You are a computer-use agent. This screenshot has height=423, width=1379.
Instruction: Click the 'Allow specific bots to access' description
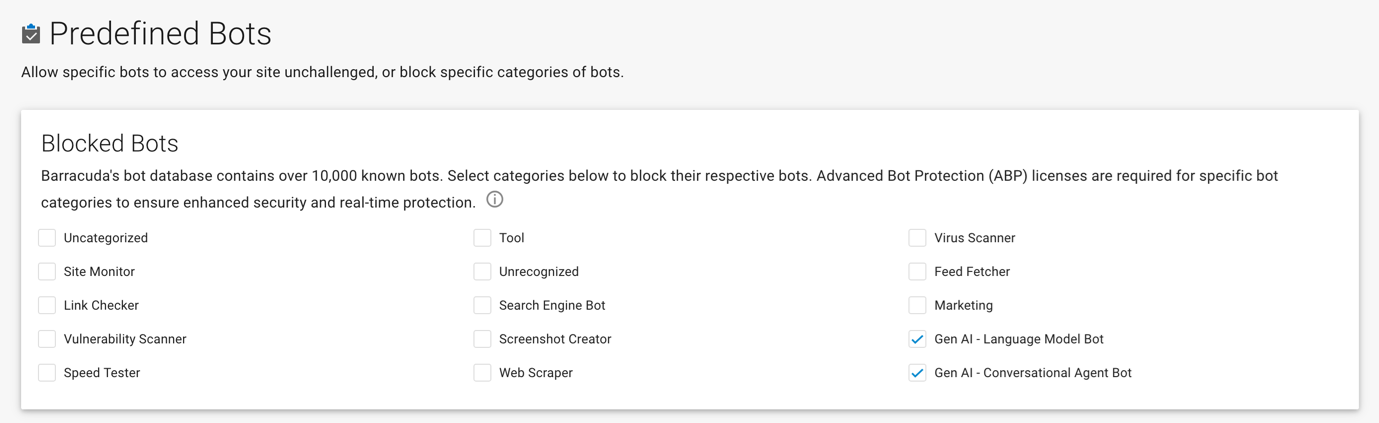tap(322, 72)
